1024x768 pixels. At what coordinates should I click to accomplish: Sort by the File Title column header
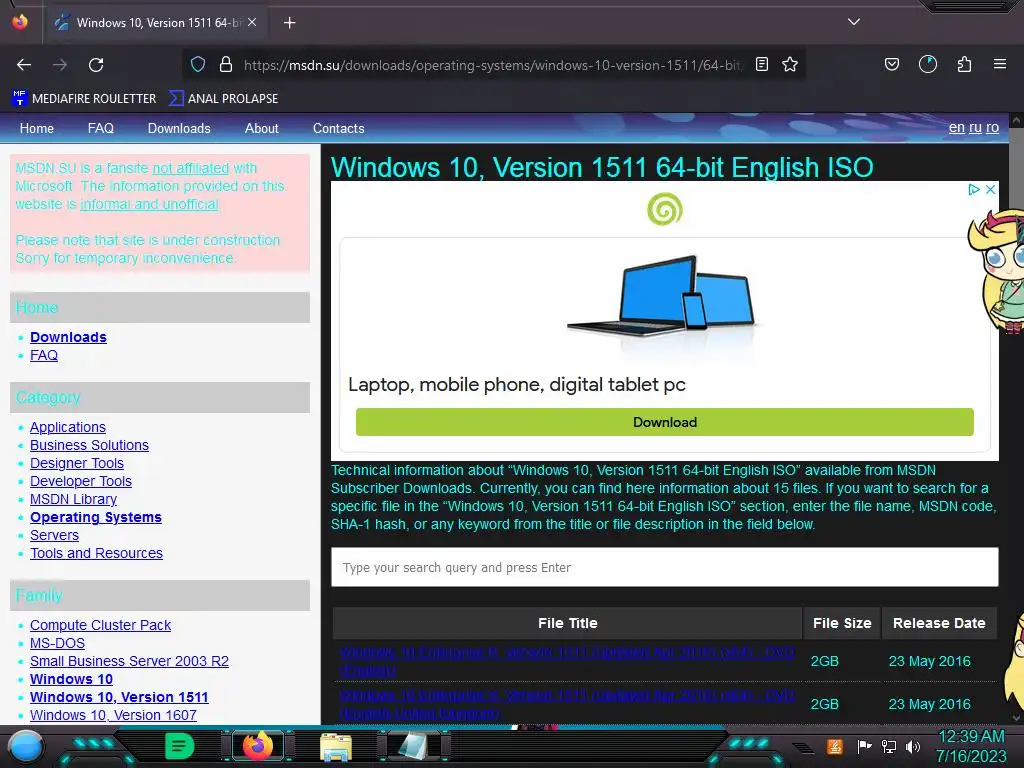point(568,623)
